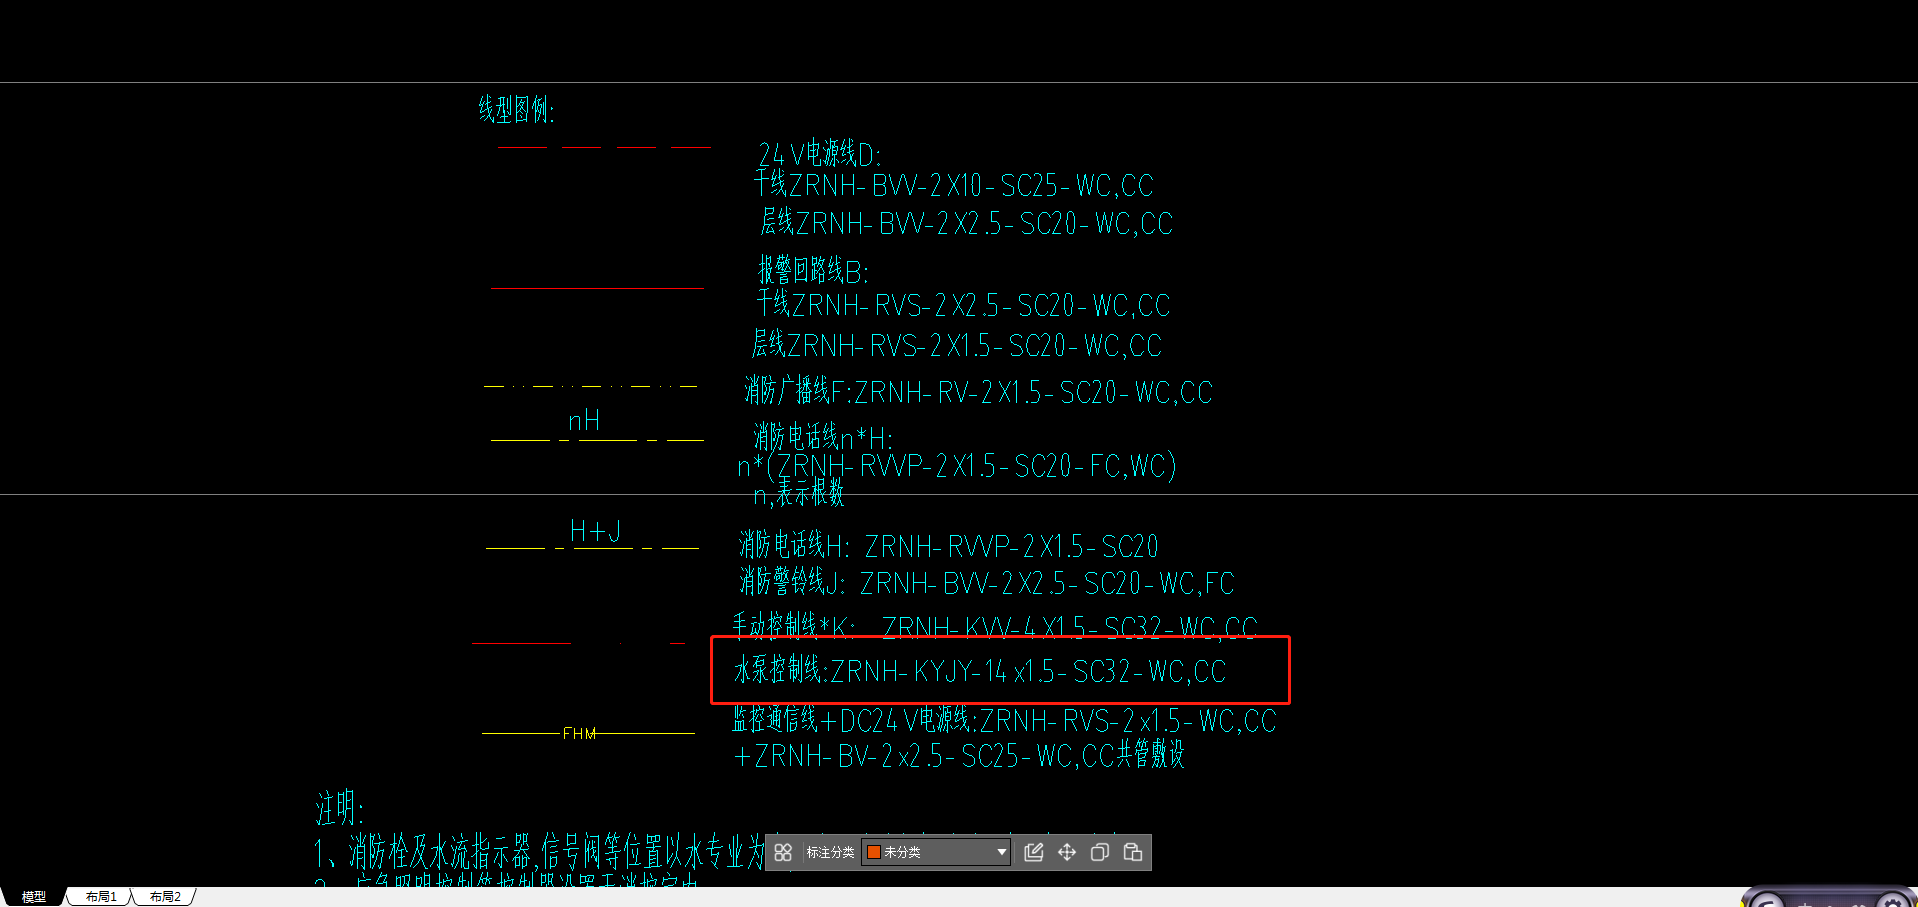Switch to the 模型 tab
1918x907 pixels.
(34, 897)
